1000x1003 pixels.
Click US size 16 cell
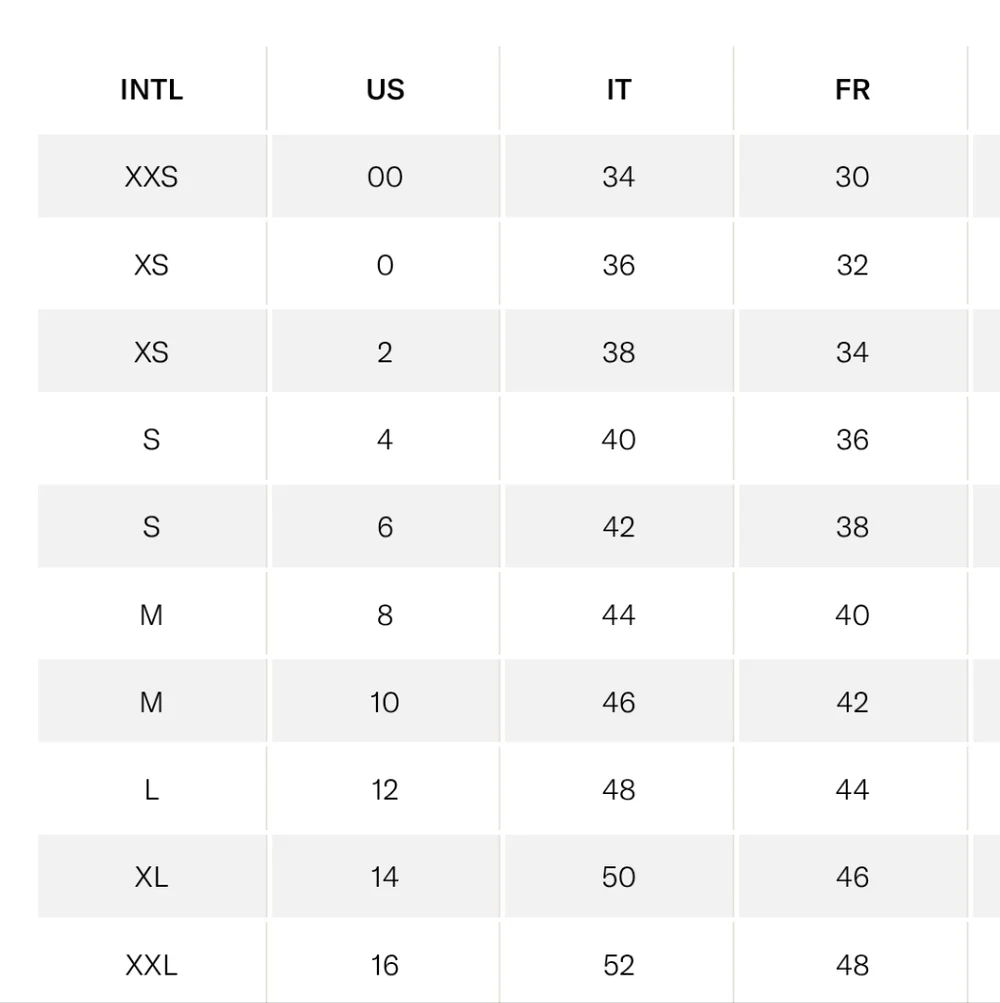coord(385,965)
